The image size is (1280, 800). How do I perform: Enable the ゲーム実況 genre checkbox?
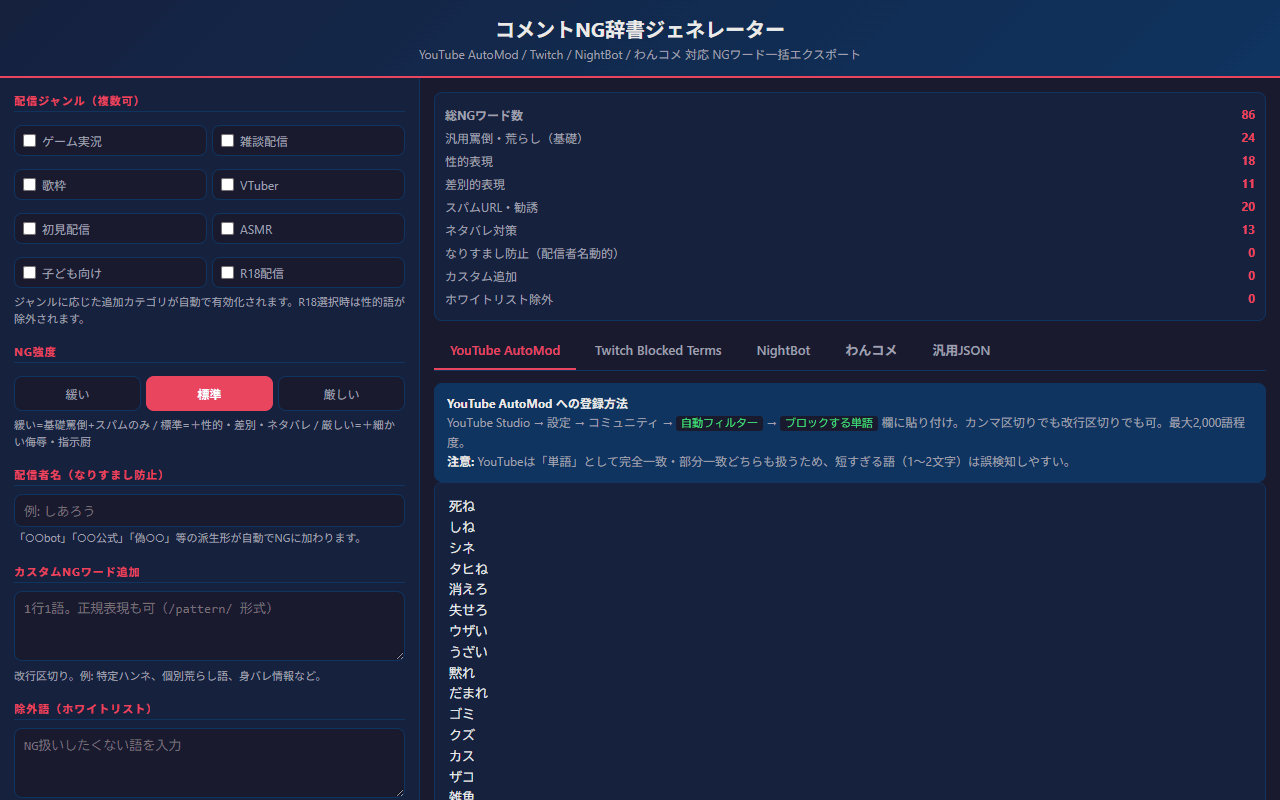coord(30,141)
